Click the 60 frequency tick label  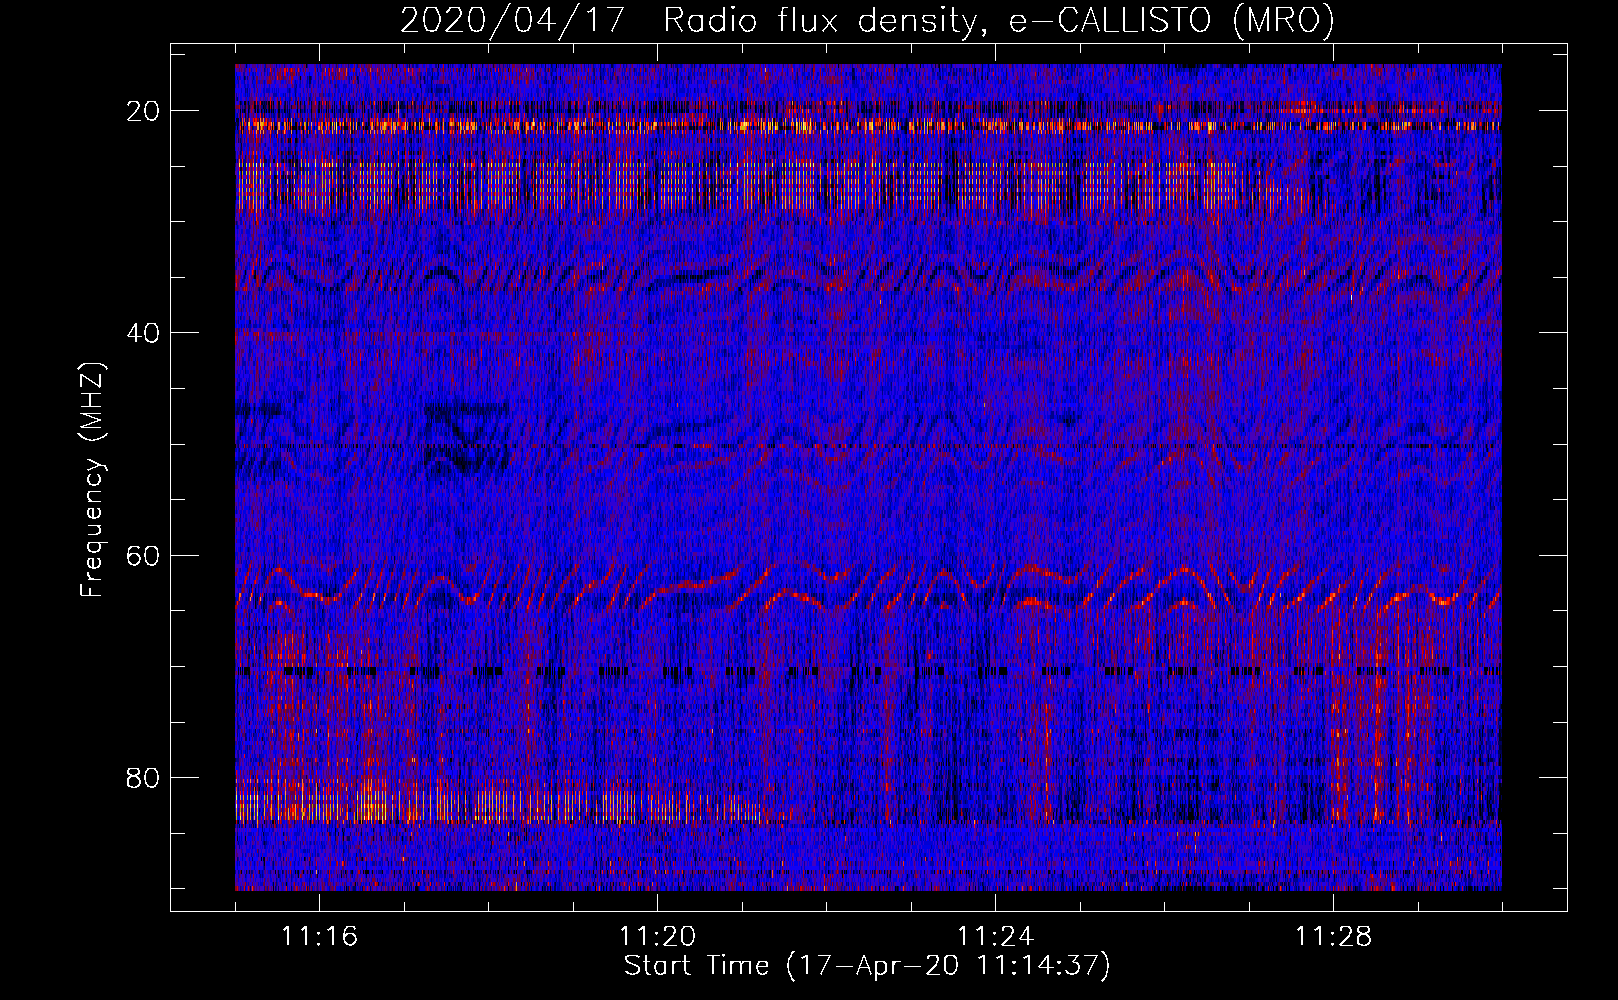click(x=143, y=555)
